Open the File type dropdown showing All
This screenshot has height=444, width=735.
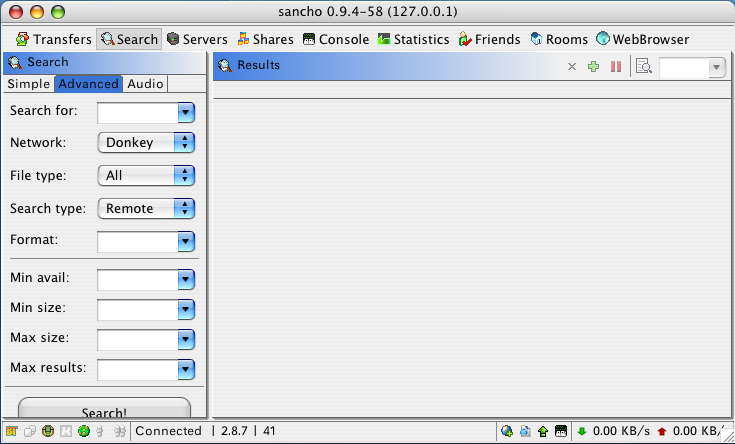coord(146,175)
